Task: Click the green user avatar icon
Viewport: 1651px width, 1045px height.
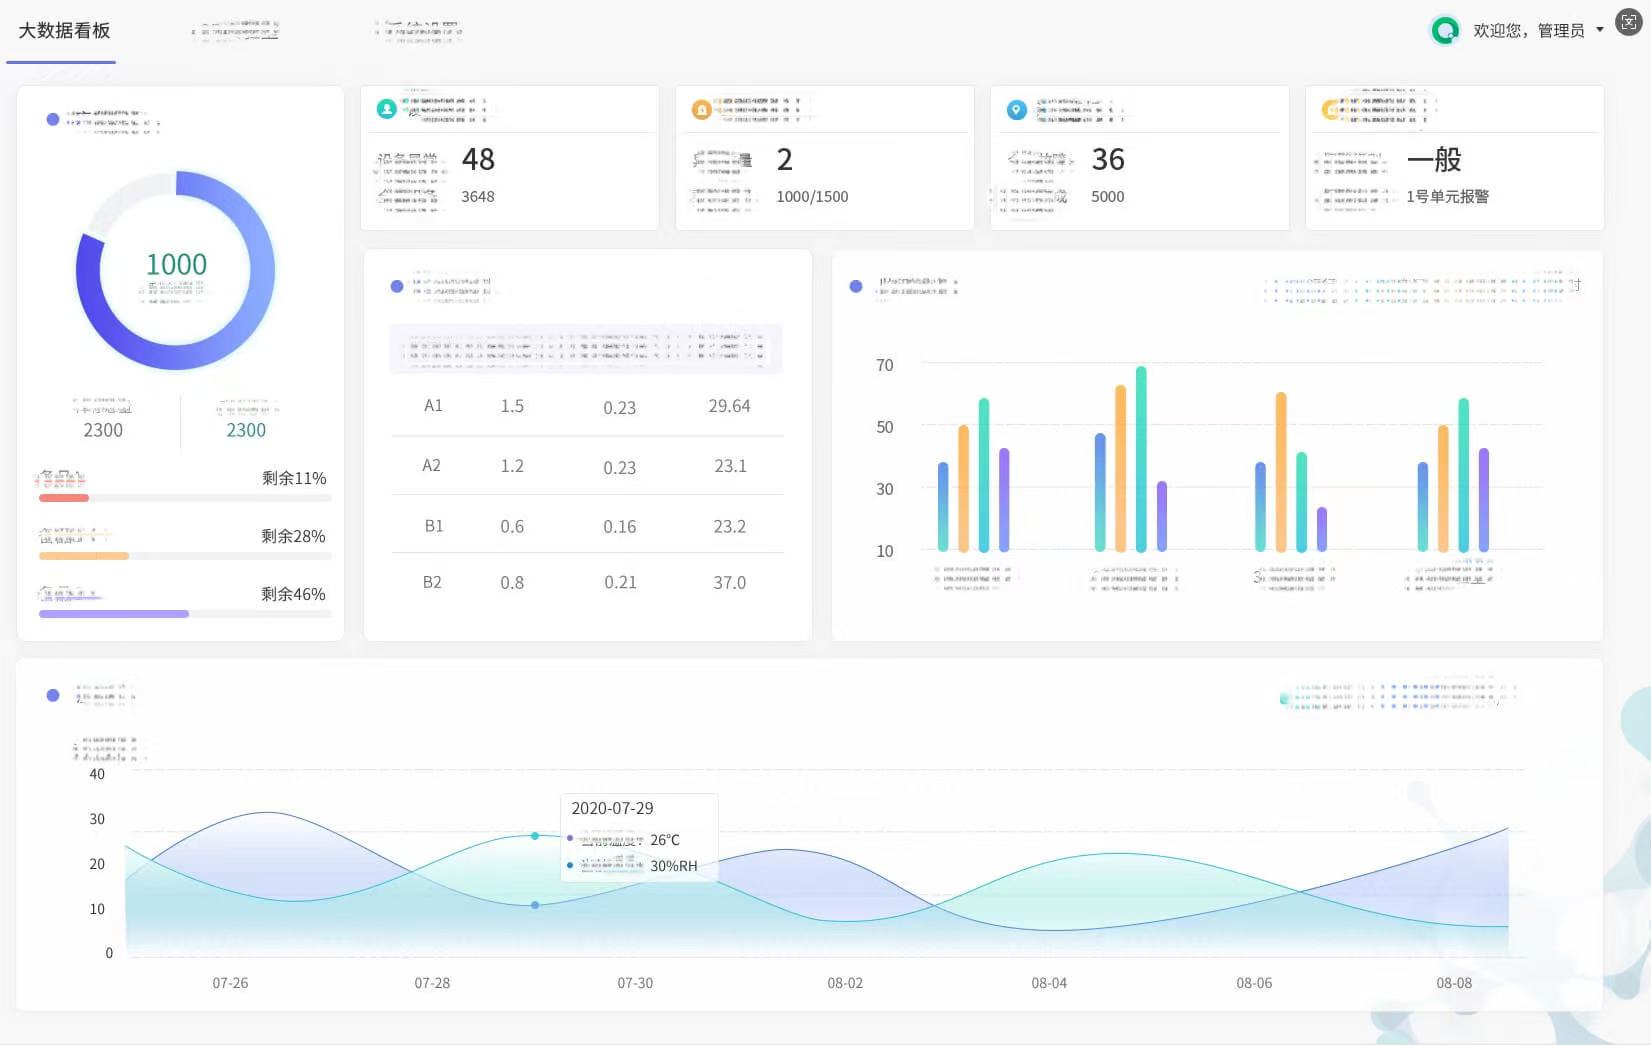Action: pos(1444,31)
